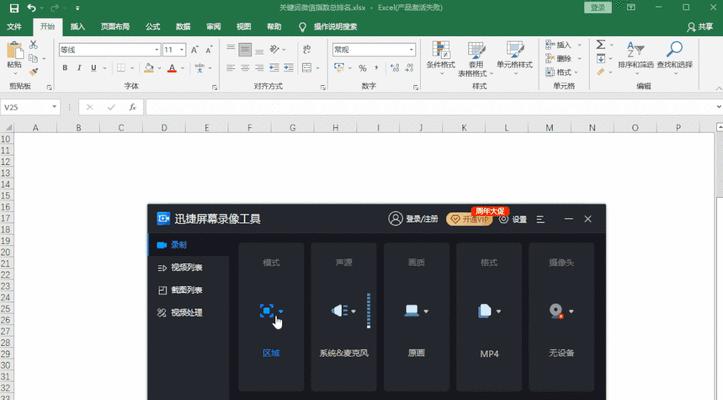The image size is (723, 400).
Task: Undo the last action in Excel
Action: pyautogui.click(x=31, y=8)
